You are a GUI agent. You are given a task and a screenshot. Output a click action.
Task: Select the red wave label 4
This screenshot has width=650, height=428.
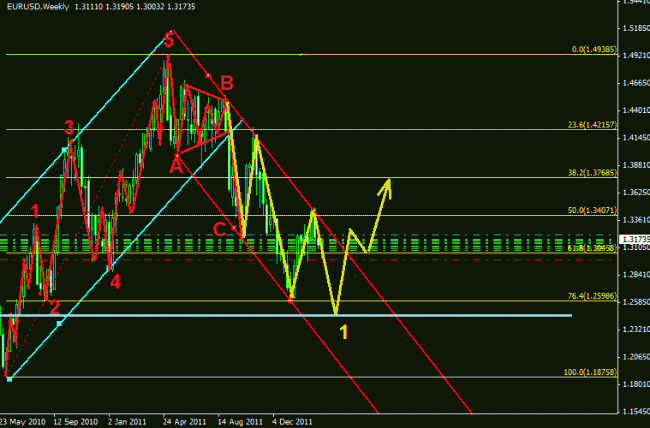(115, 282)
